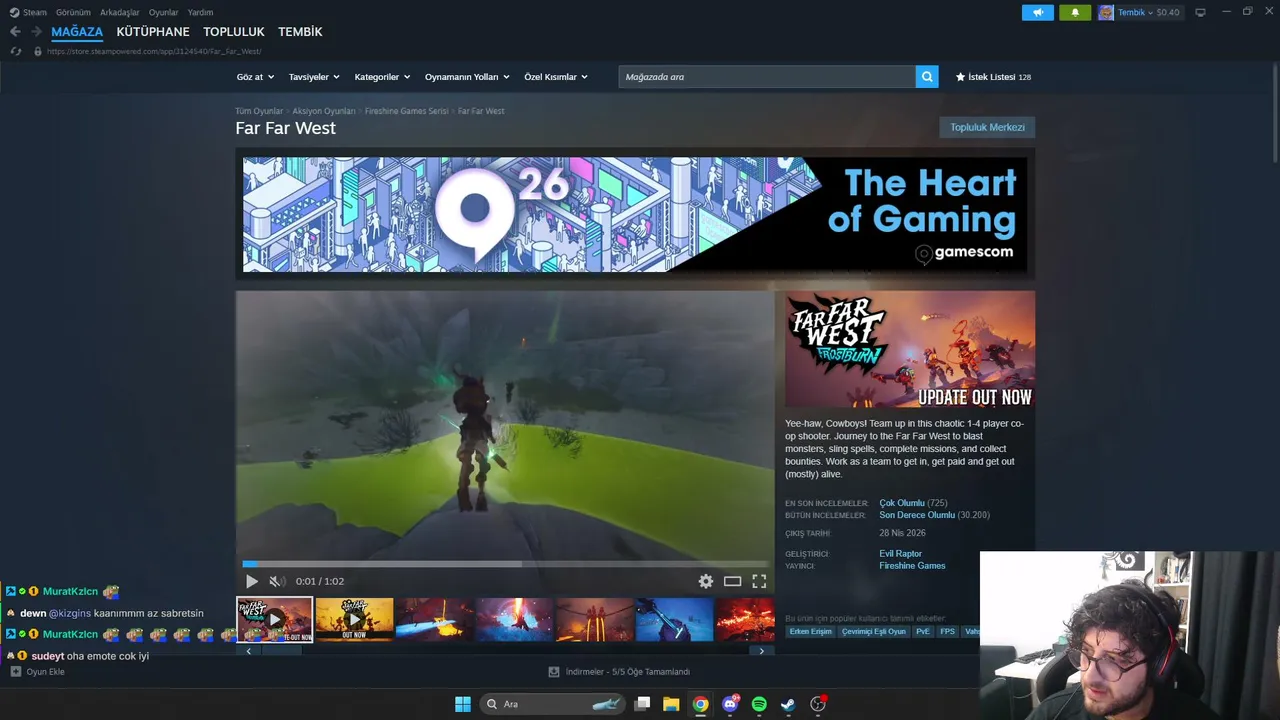Open the Yardım menu
The width and height of the screenshot is (1280, 720).
click(201, 12)
